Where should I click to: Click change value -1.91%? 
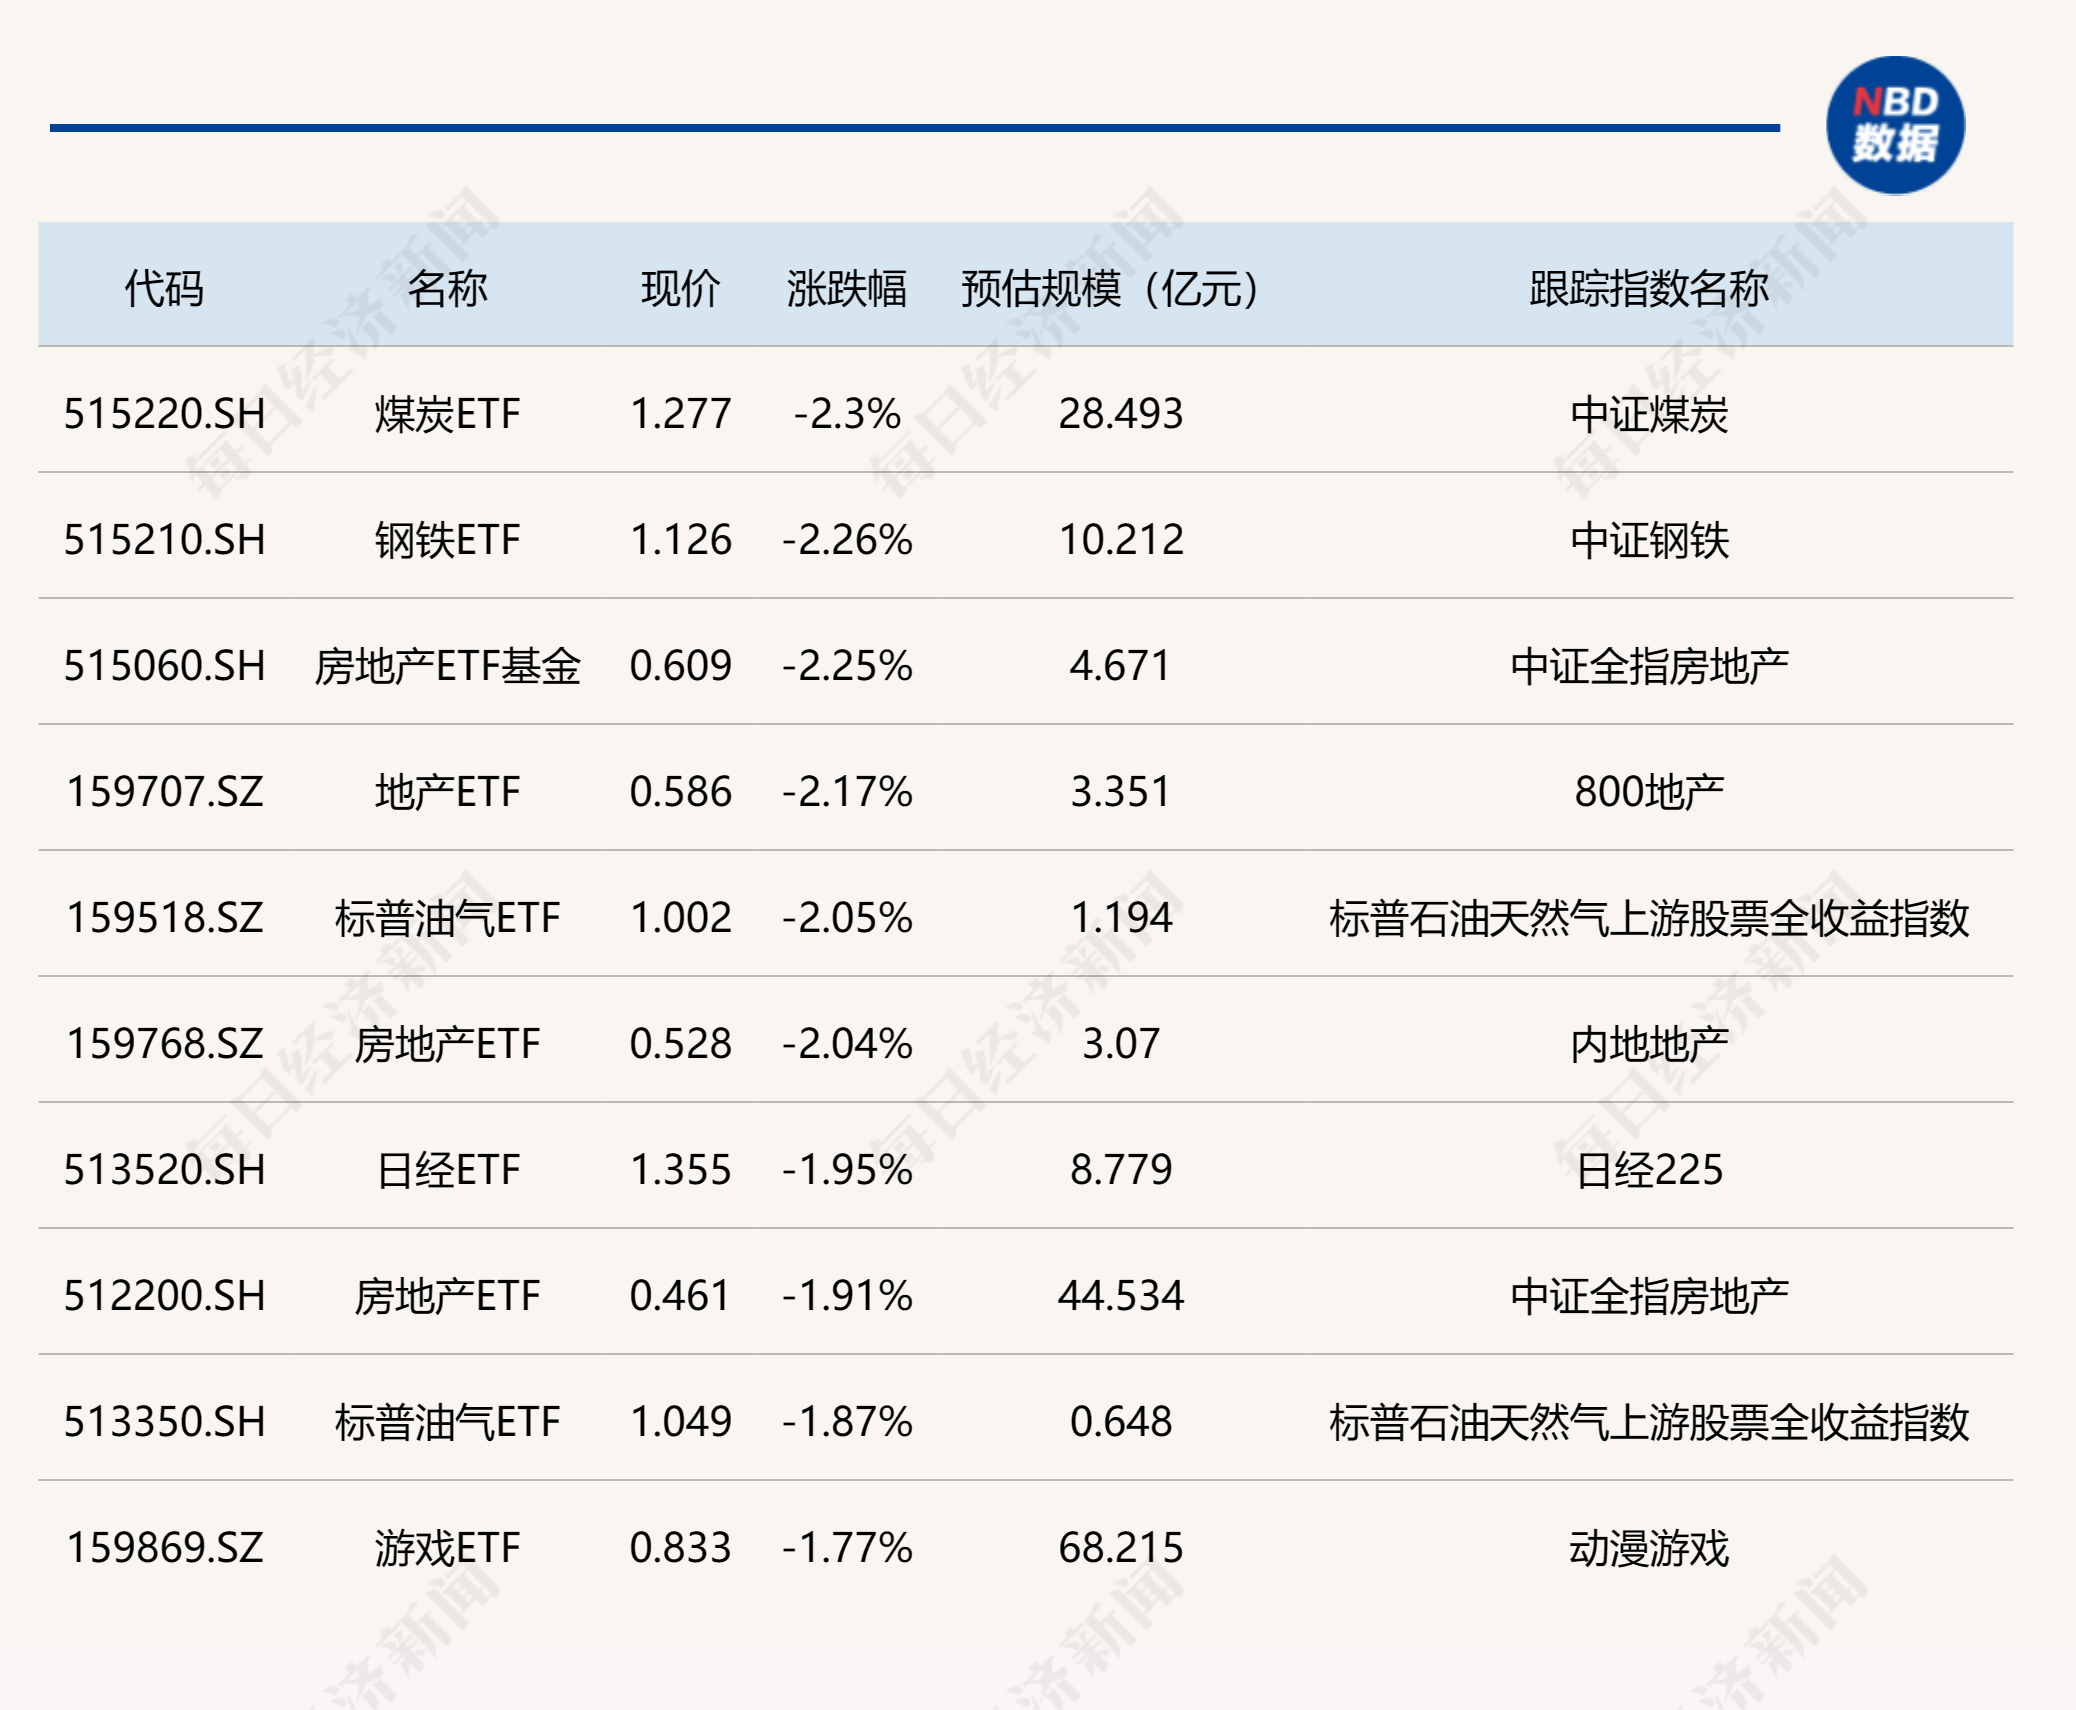pyautogui.click(x=847, y=1296)
